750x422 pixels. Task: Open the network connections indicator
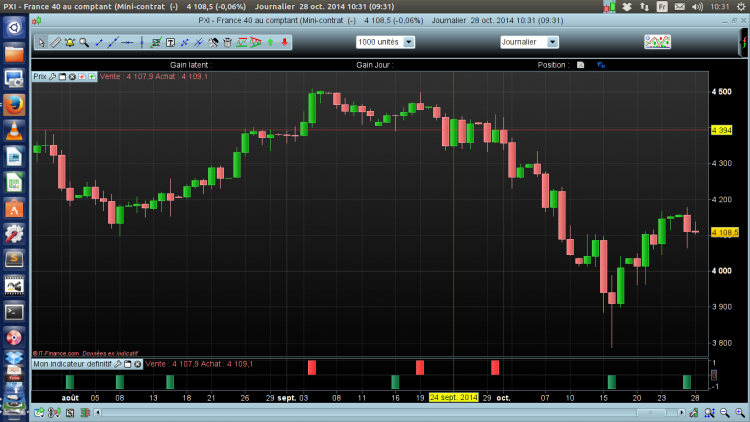(644, 7)
